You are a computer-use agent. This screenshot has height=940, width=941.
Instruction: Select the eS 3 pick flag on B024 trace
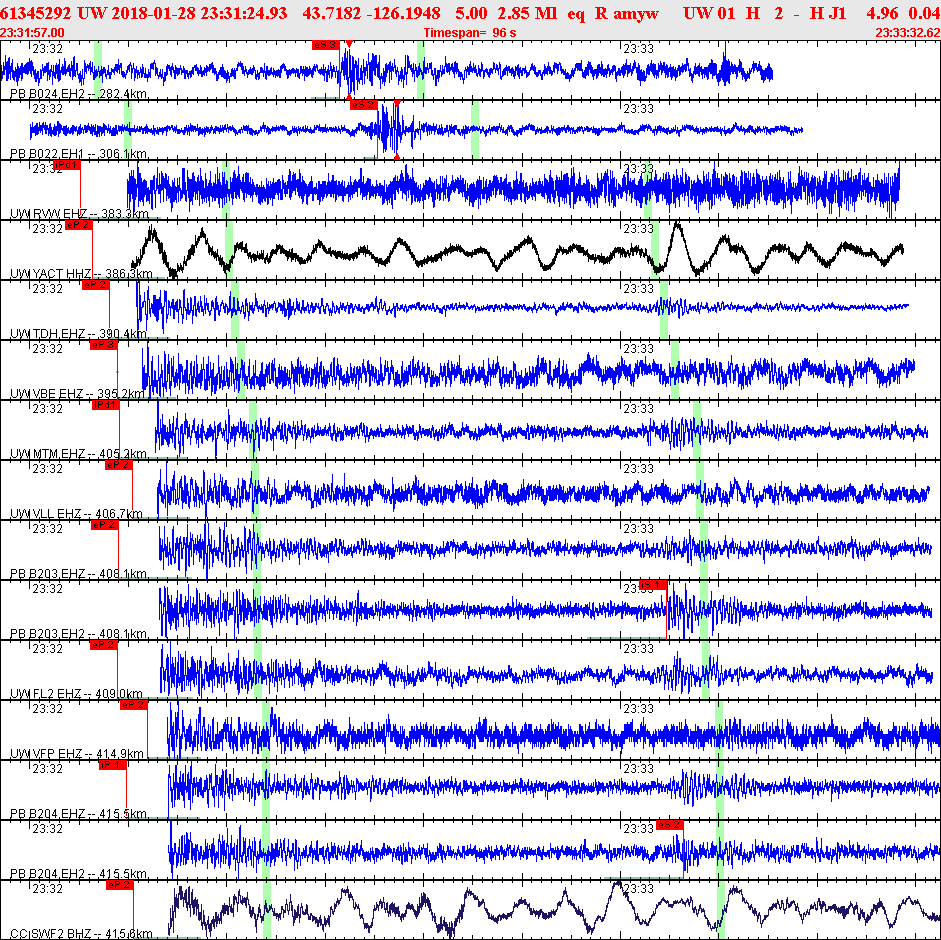(x=326, y=45)
